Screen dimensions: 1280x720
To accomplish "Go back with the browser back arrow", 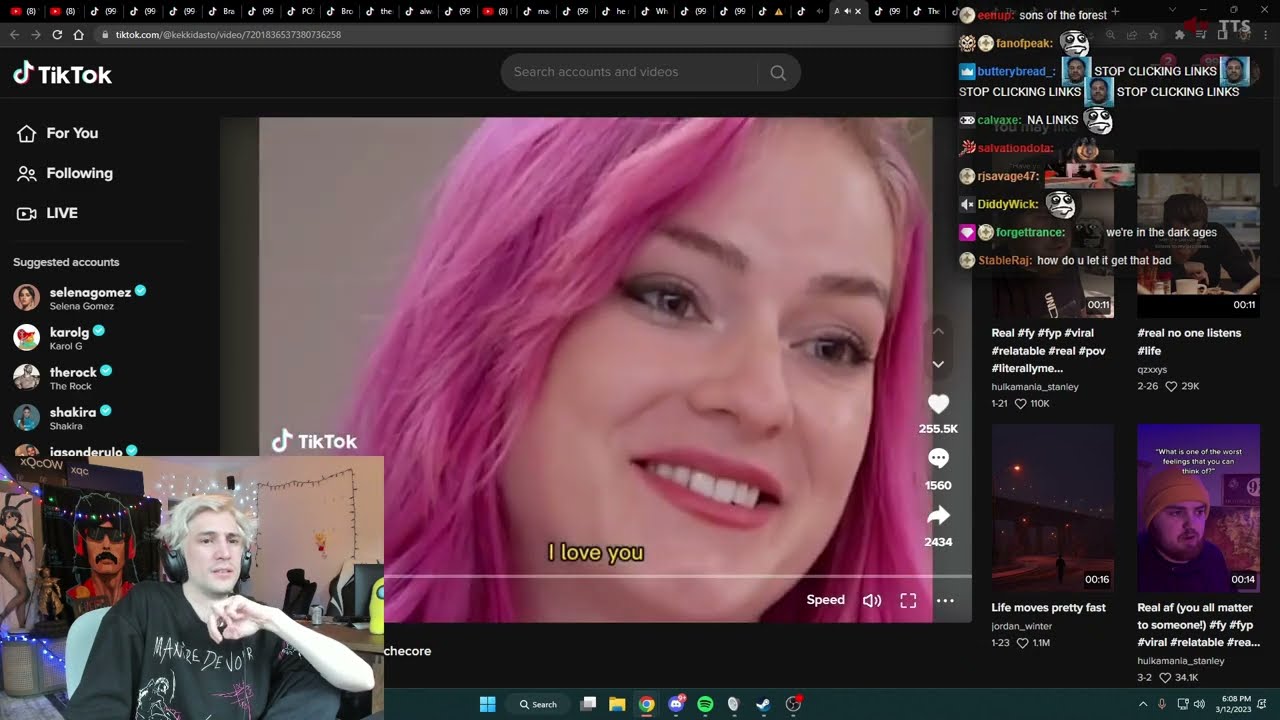I will pos(14,34).
